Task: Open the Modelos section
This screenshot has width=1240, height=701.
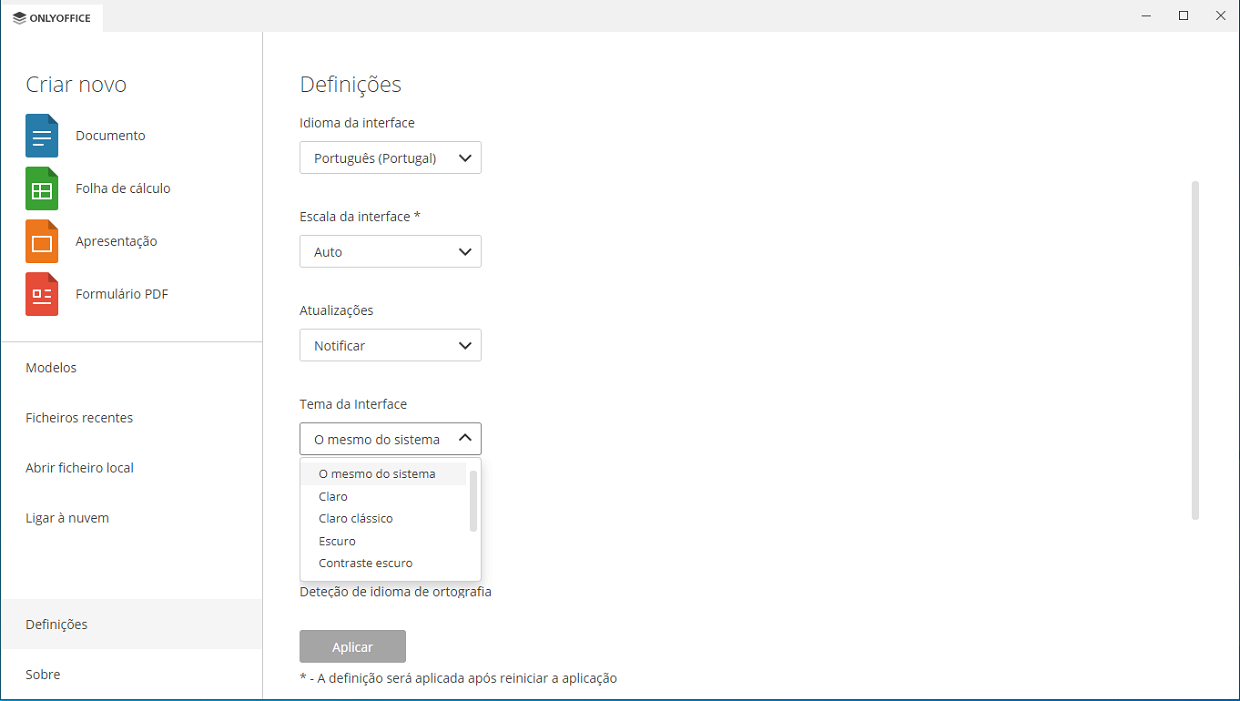Action: pos(131,368)
